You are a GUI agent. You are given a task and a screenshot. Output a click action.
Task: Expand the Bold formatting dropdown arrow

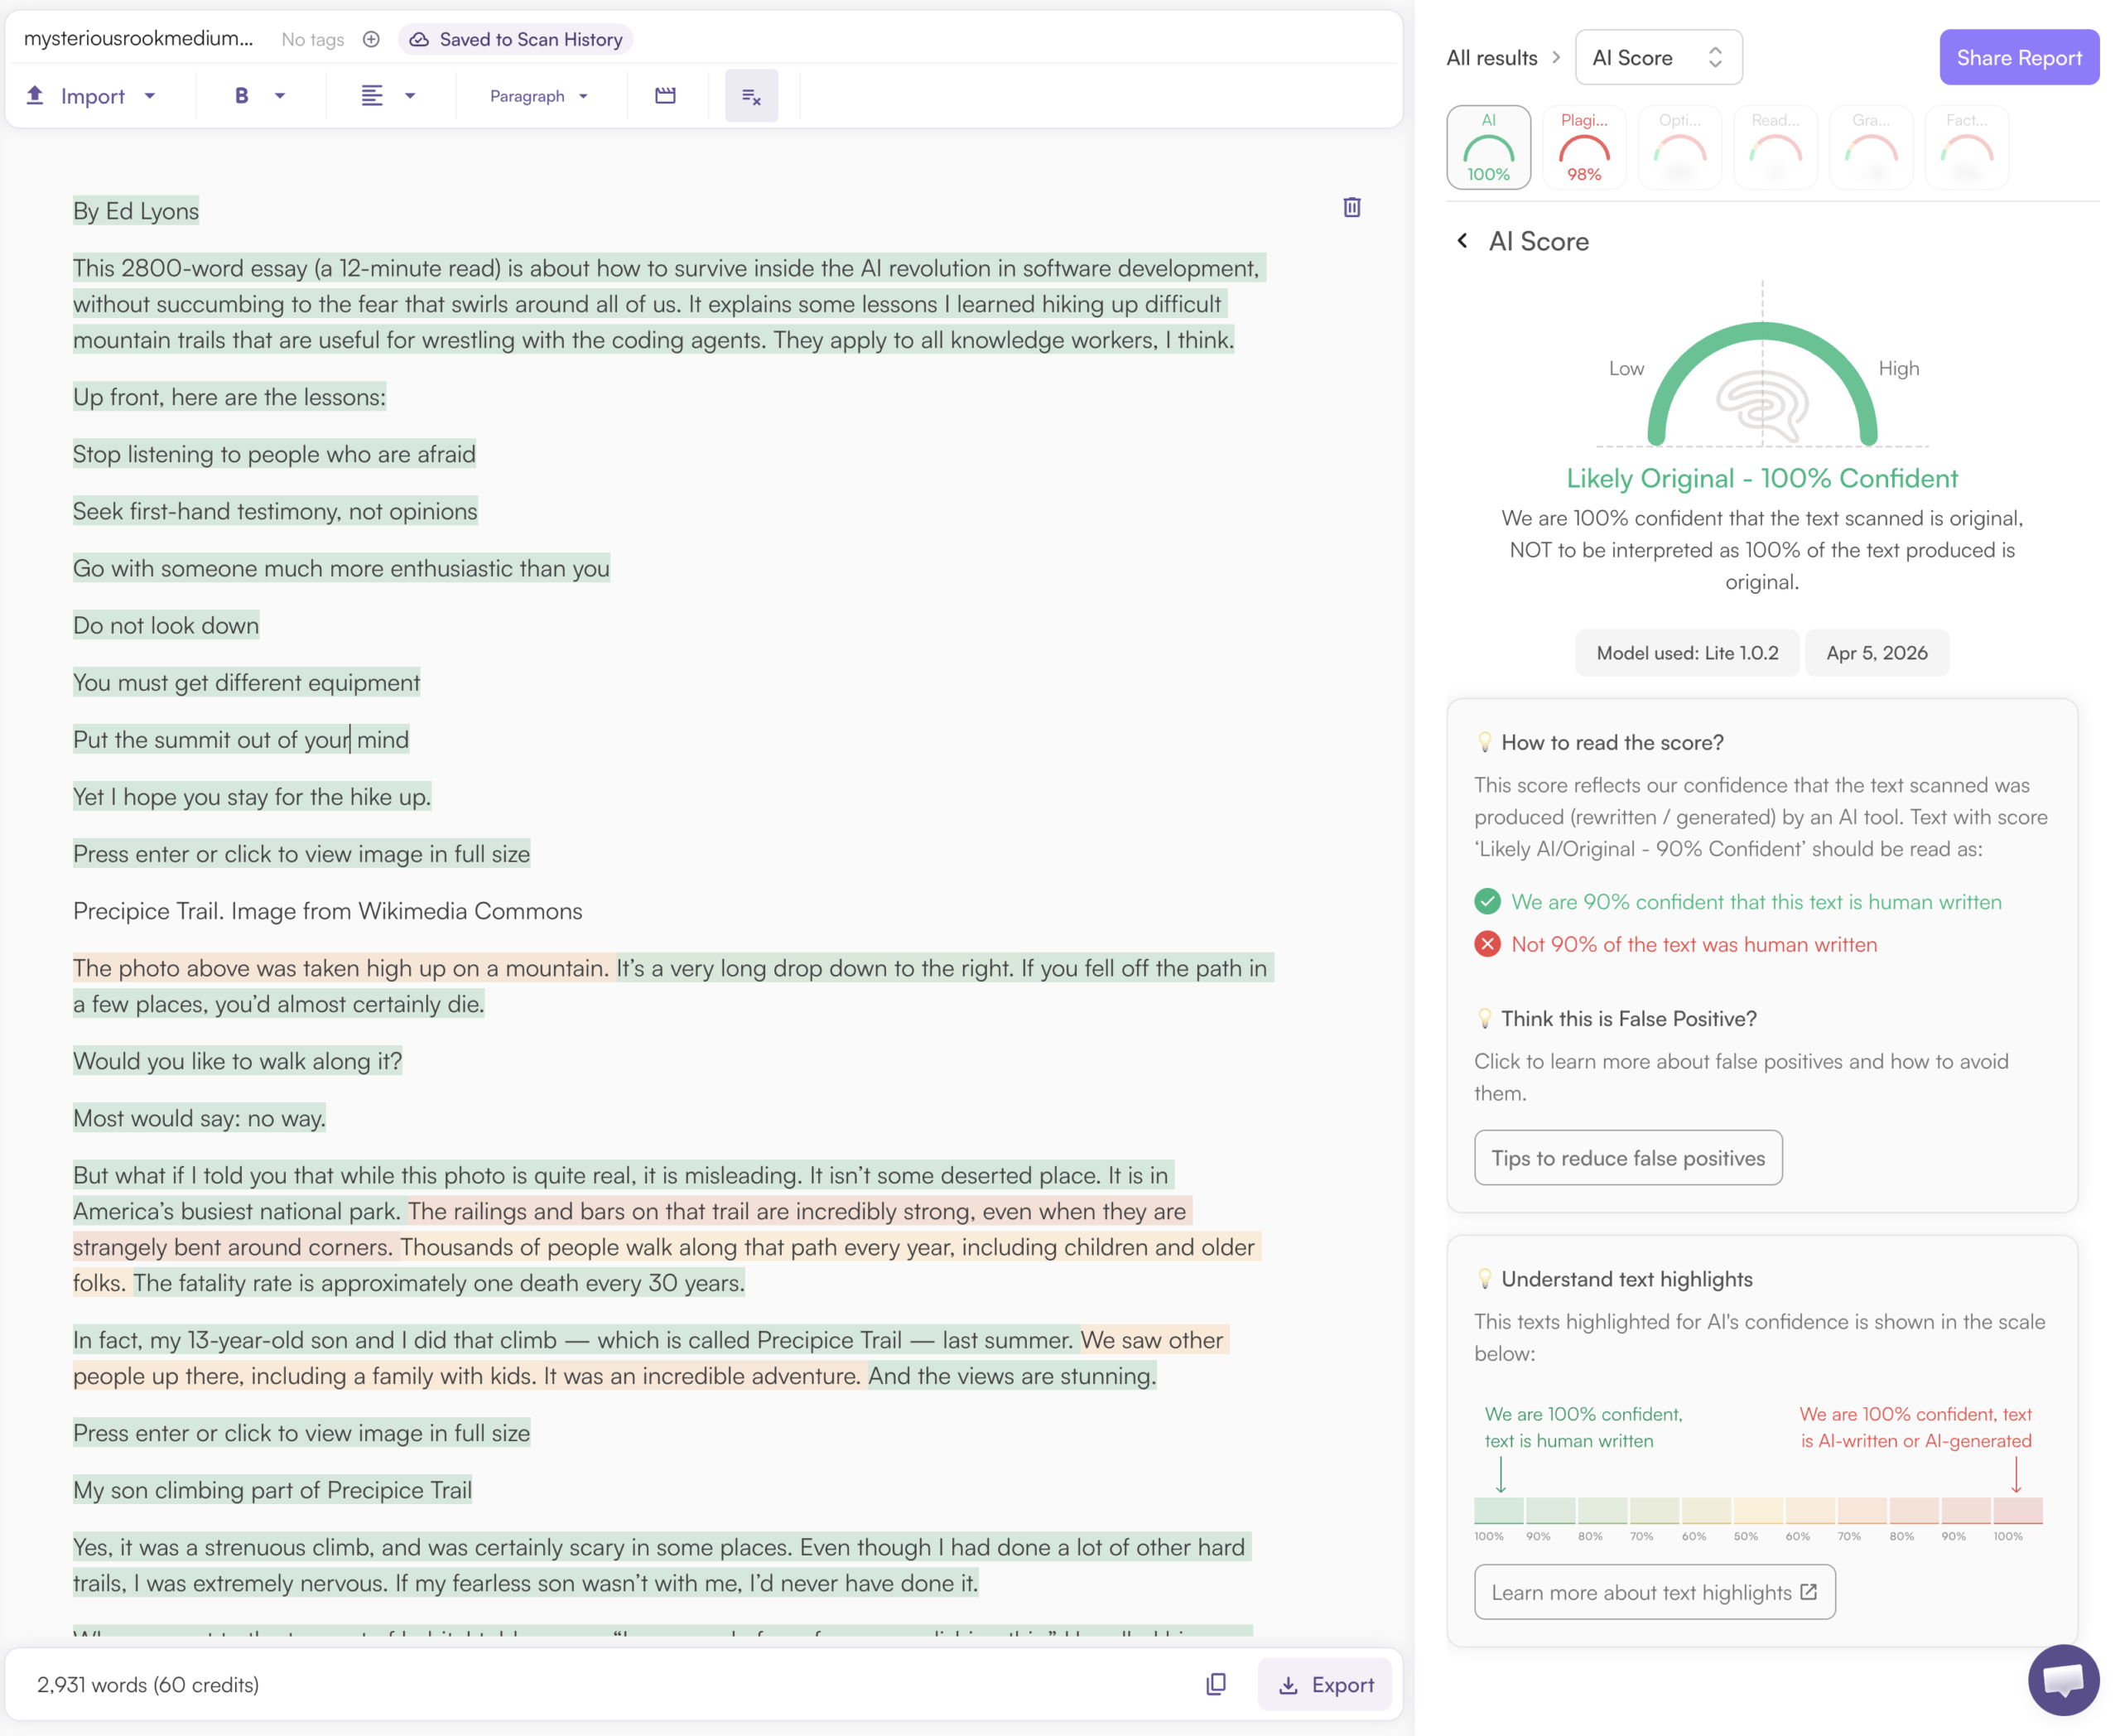[280, 96]
